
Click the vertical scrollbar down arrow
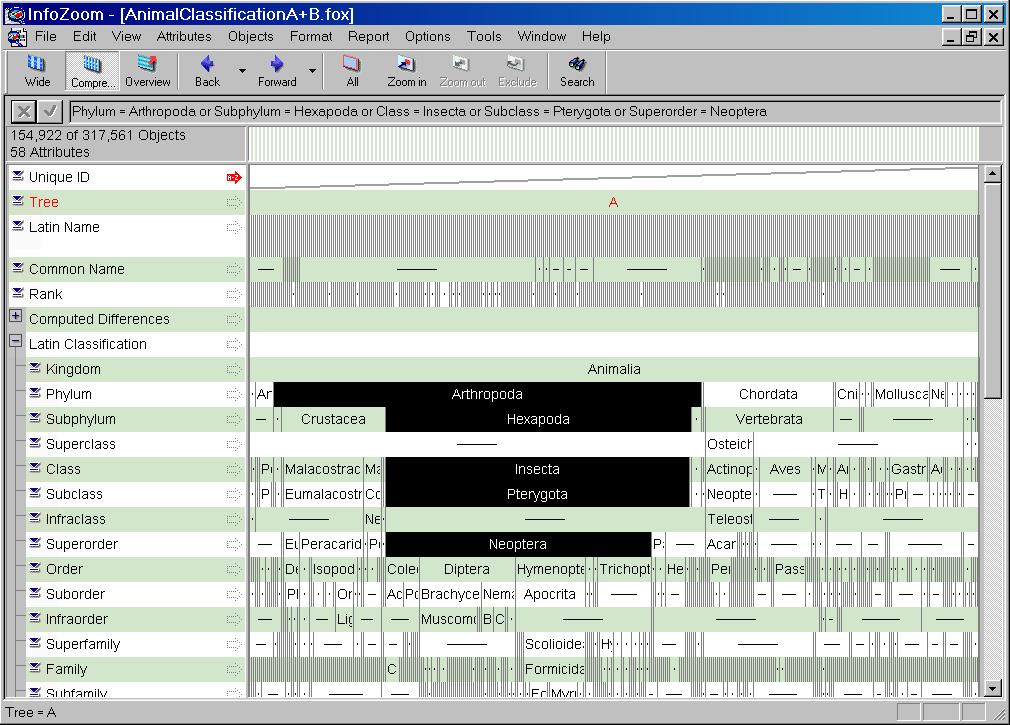pos(993,688)
